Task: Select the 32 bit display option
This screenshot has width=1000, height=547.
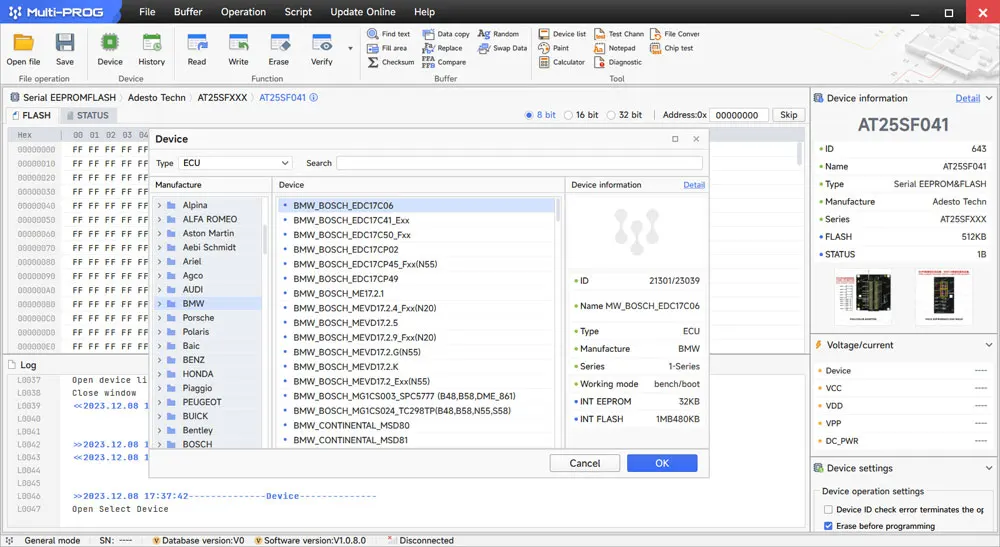Action: pos(612,115)
